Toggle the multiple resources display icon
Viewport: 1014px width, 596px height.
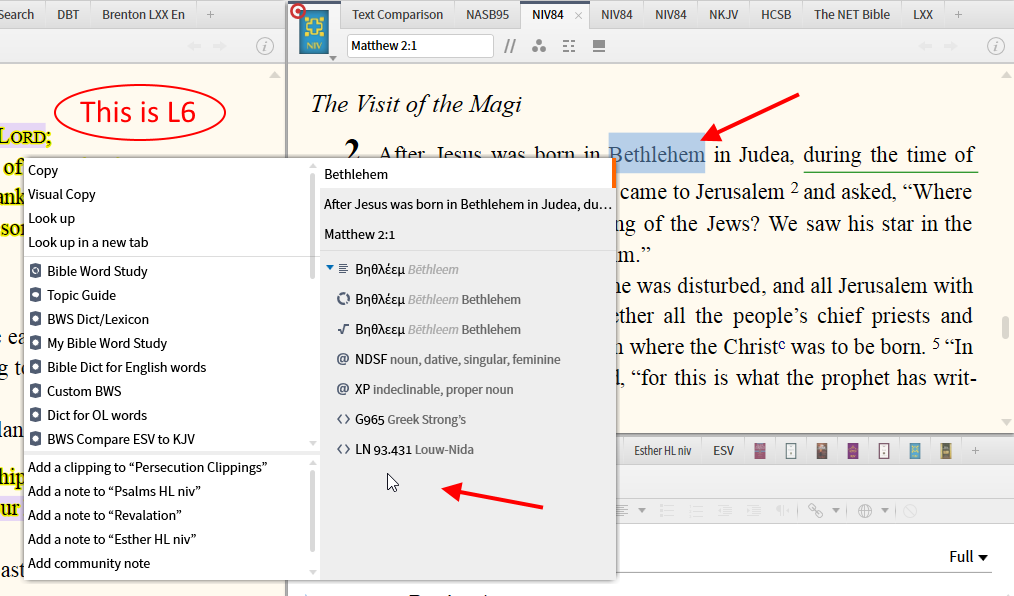(568, 46)
